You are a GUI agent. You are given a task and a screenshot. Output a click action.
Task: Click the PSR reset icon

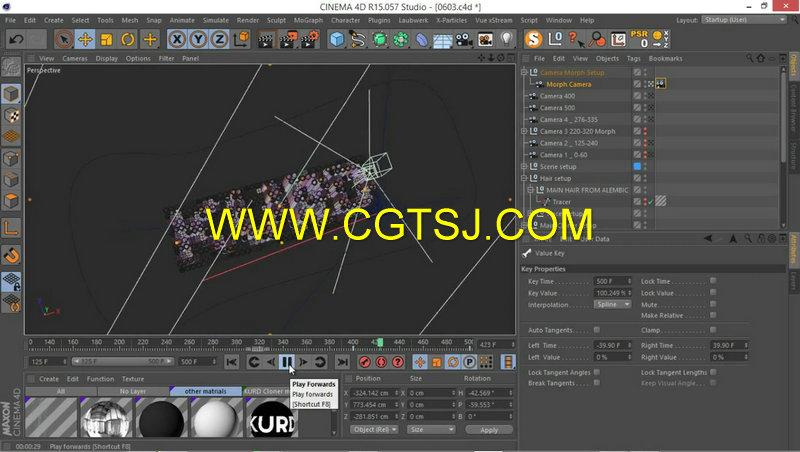tap(639, 39)
